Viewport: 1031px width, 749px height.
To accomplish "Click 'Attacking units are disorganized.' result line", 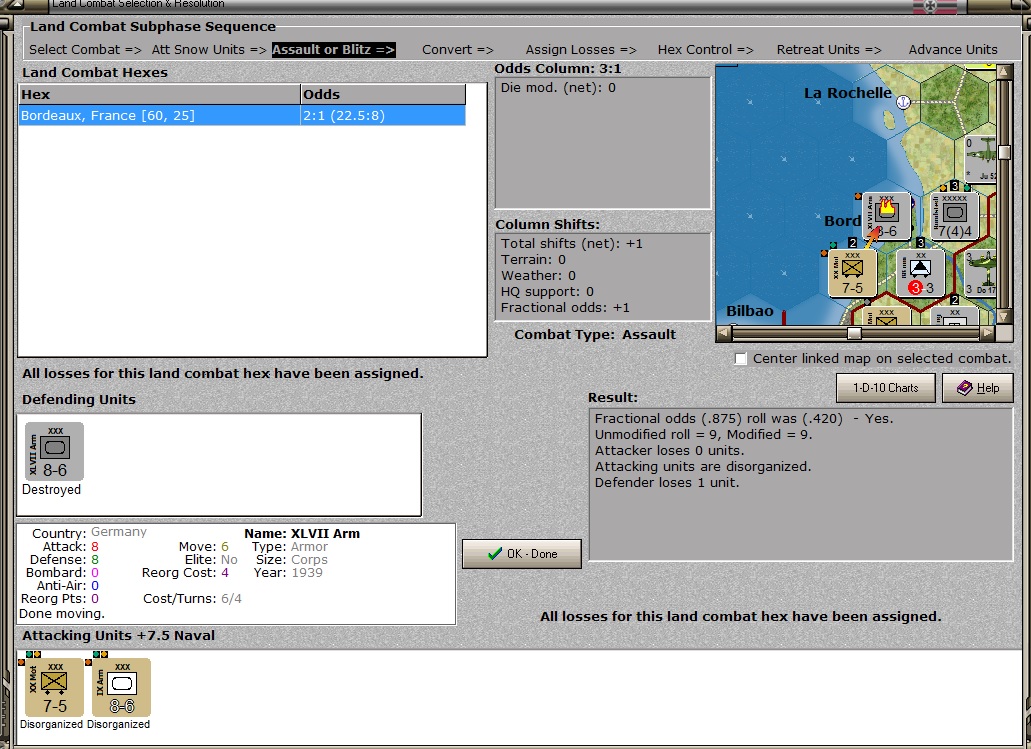I will tap(703, 467).
